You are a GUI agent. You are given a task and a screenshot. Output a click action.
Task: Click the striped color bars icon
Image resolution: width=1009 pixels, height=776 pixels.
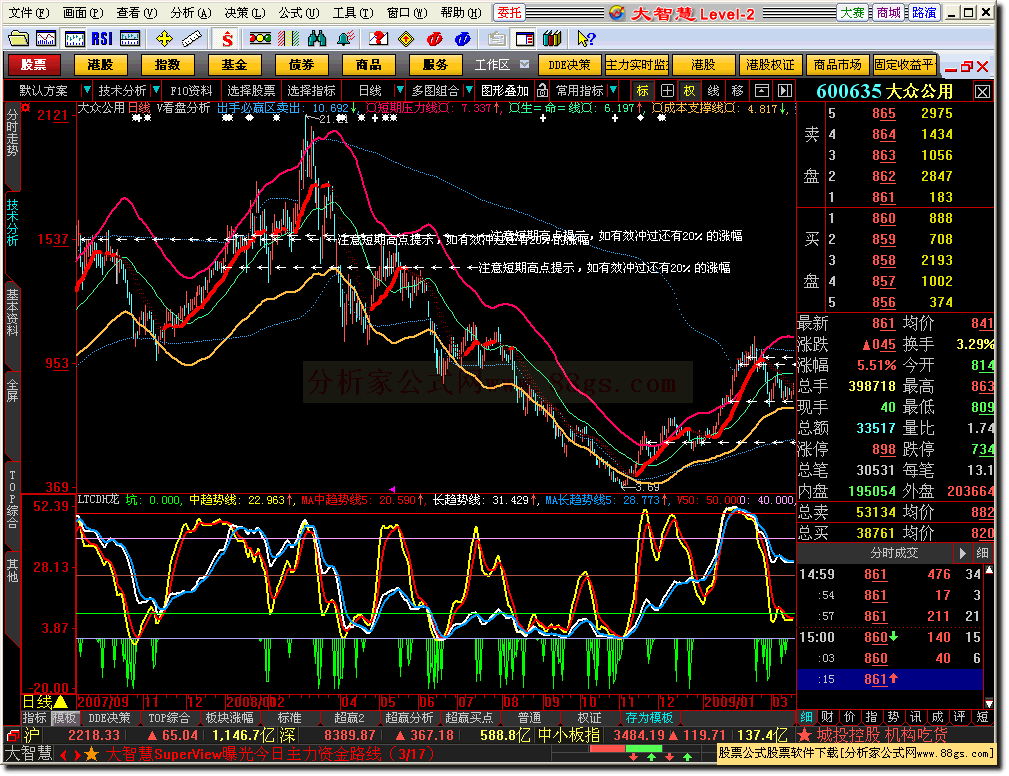pos(288,39)
